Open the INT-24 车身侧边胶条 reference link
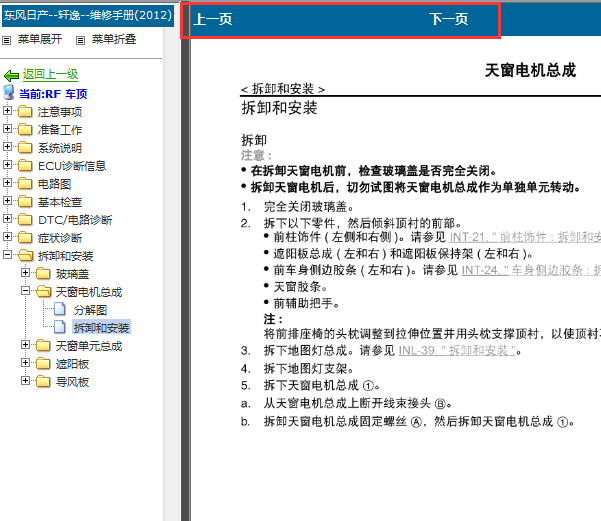601x521 pixels. (x=531, y=270)
